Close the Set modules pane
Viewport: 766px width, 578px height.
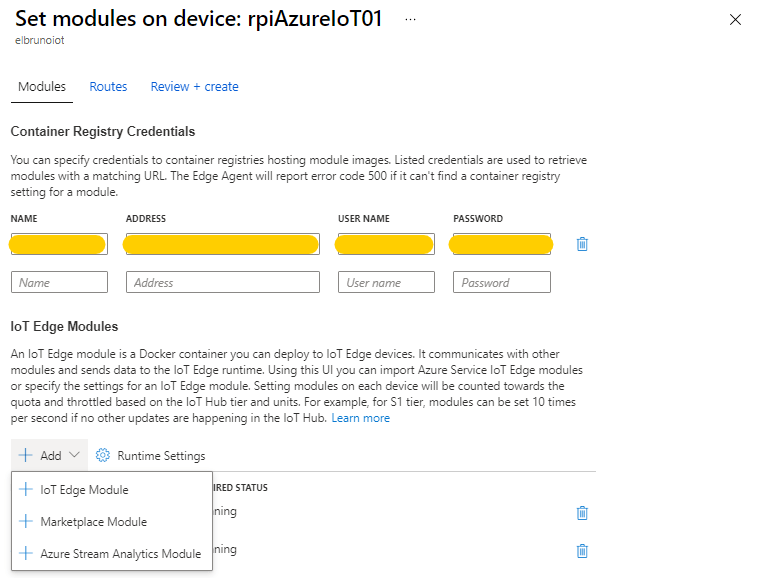pos(736,20)
